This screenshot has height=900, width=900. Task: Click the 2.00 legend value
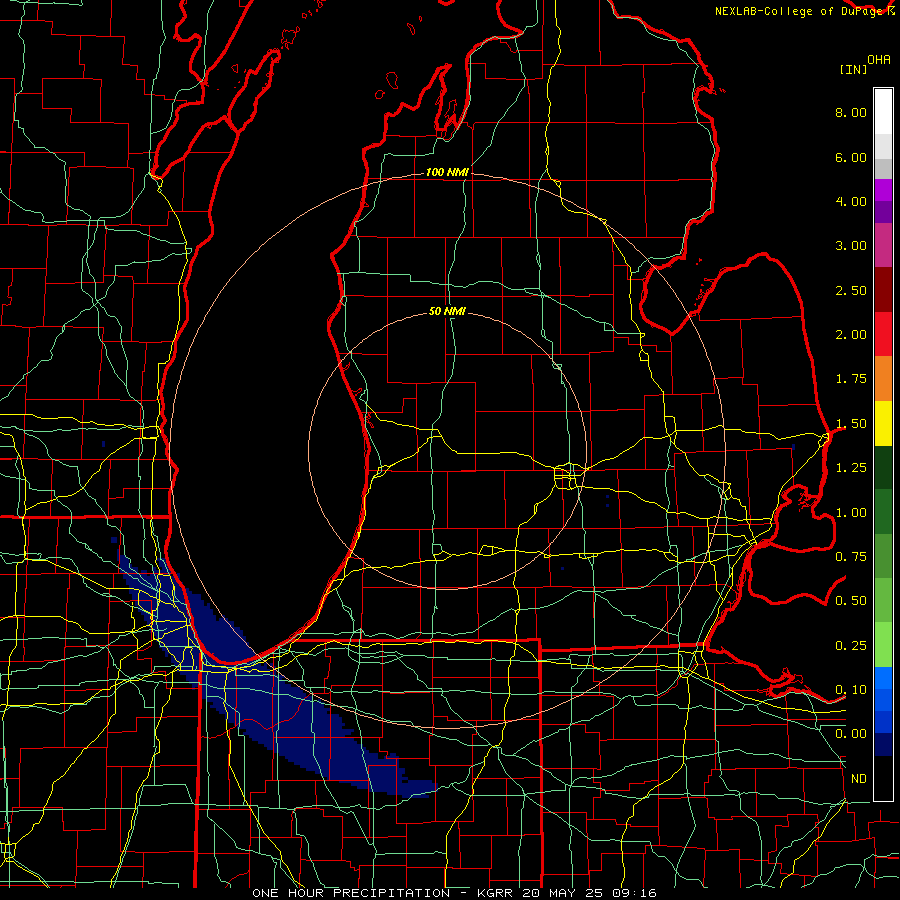point(851,335)
